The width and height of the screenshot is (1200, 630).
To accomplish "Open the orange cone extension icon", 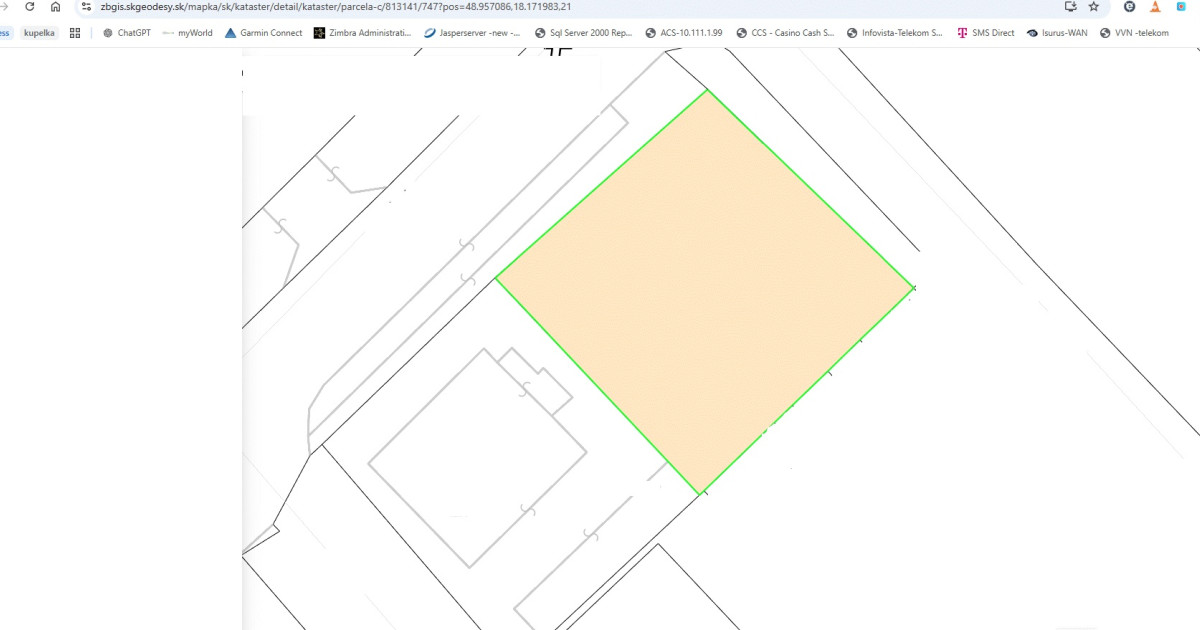I will coord(1156,6).
